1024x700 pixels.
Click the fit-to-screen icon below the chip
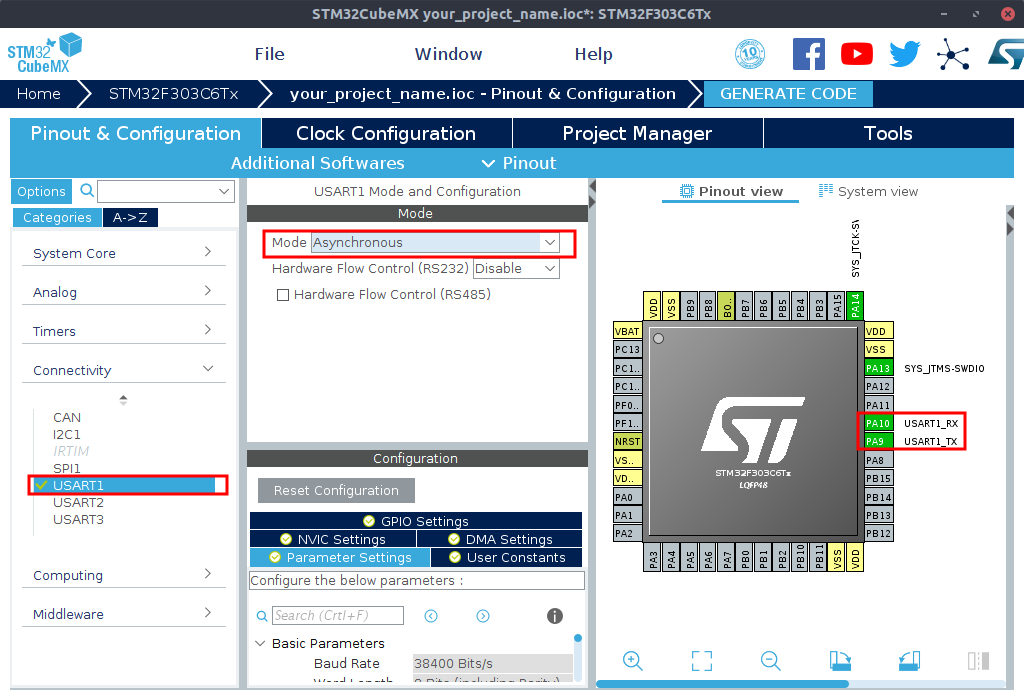point(701,660)
